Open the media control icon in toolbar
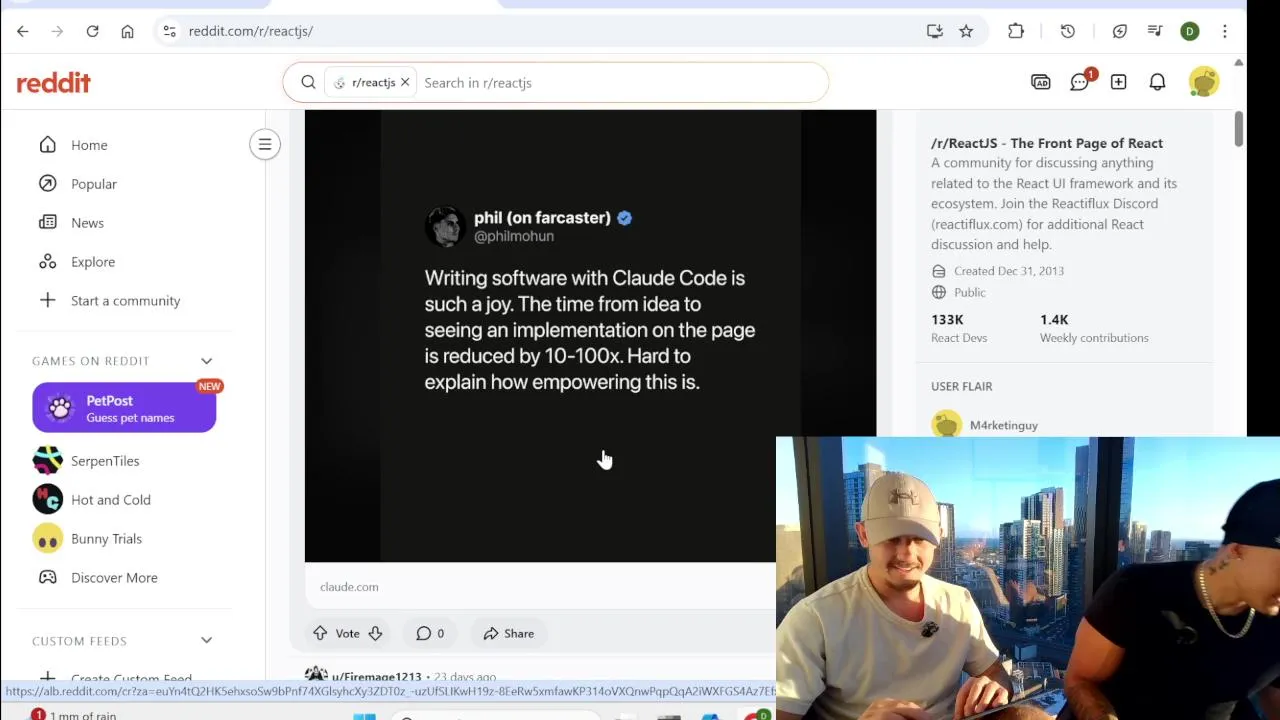The width and height of the screenshot is (1280, 720). (x=1155, y=31)
